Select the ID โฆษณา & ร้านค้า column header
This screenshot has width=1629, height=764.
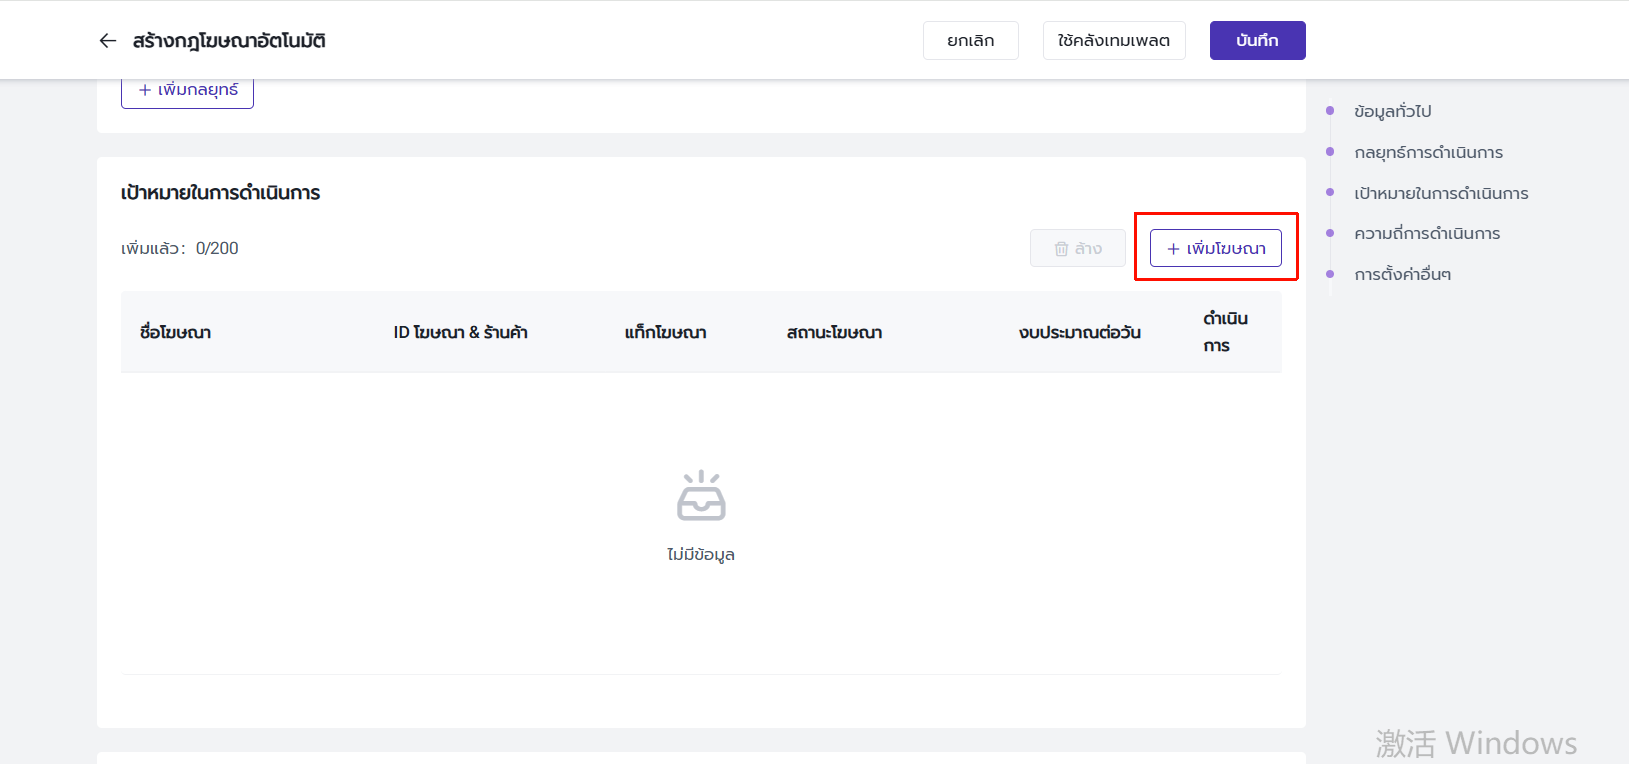(460, 332)
